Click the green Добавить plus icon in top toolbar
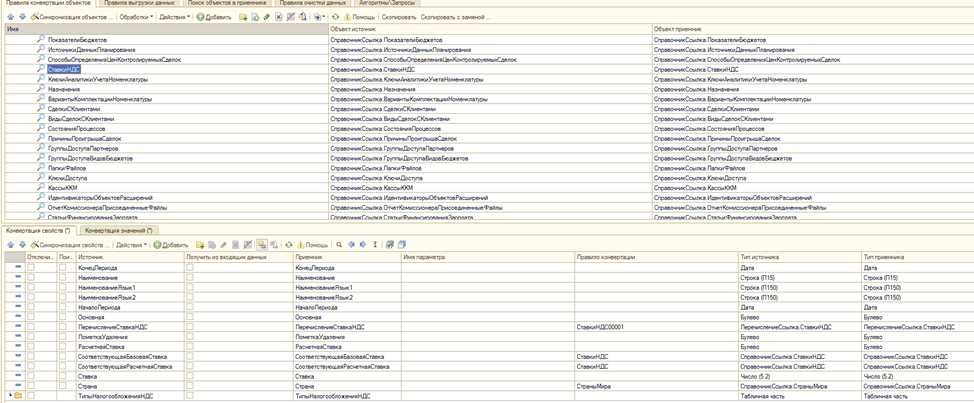974x403 pixels. pyautogui.click(x=199, y=18)
